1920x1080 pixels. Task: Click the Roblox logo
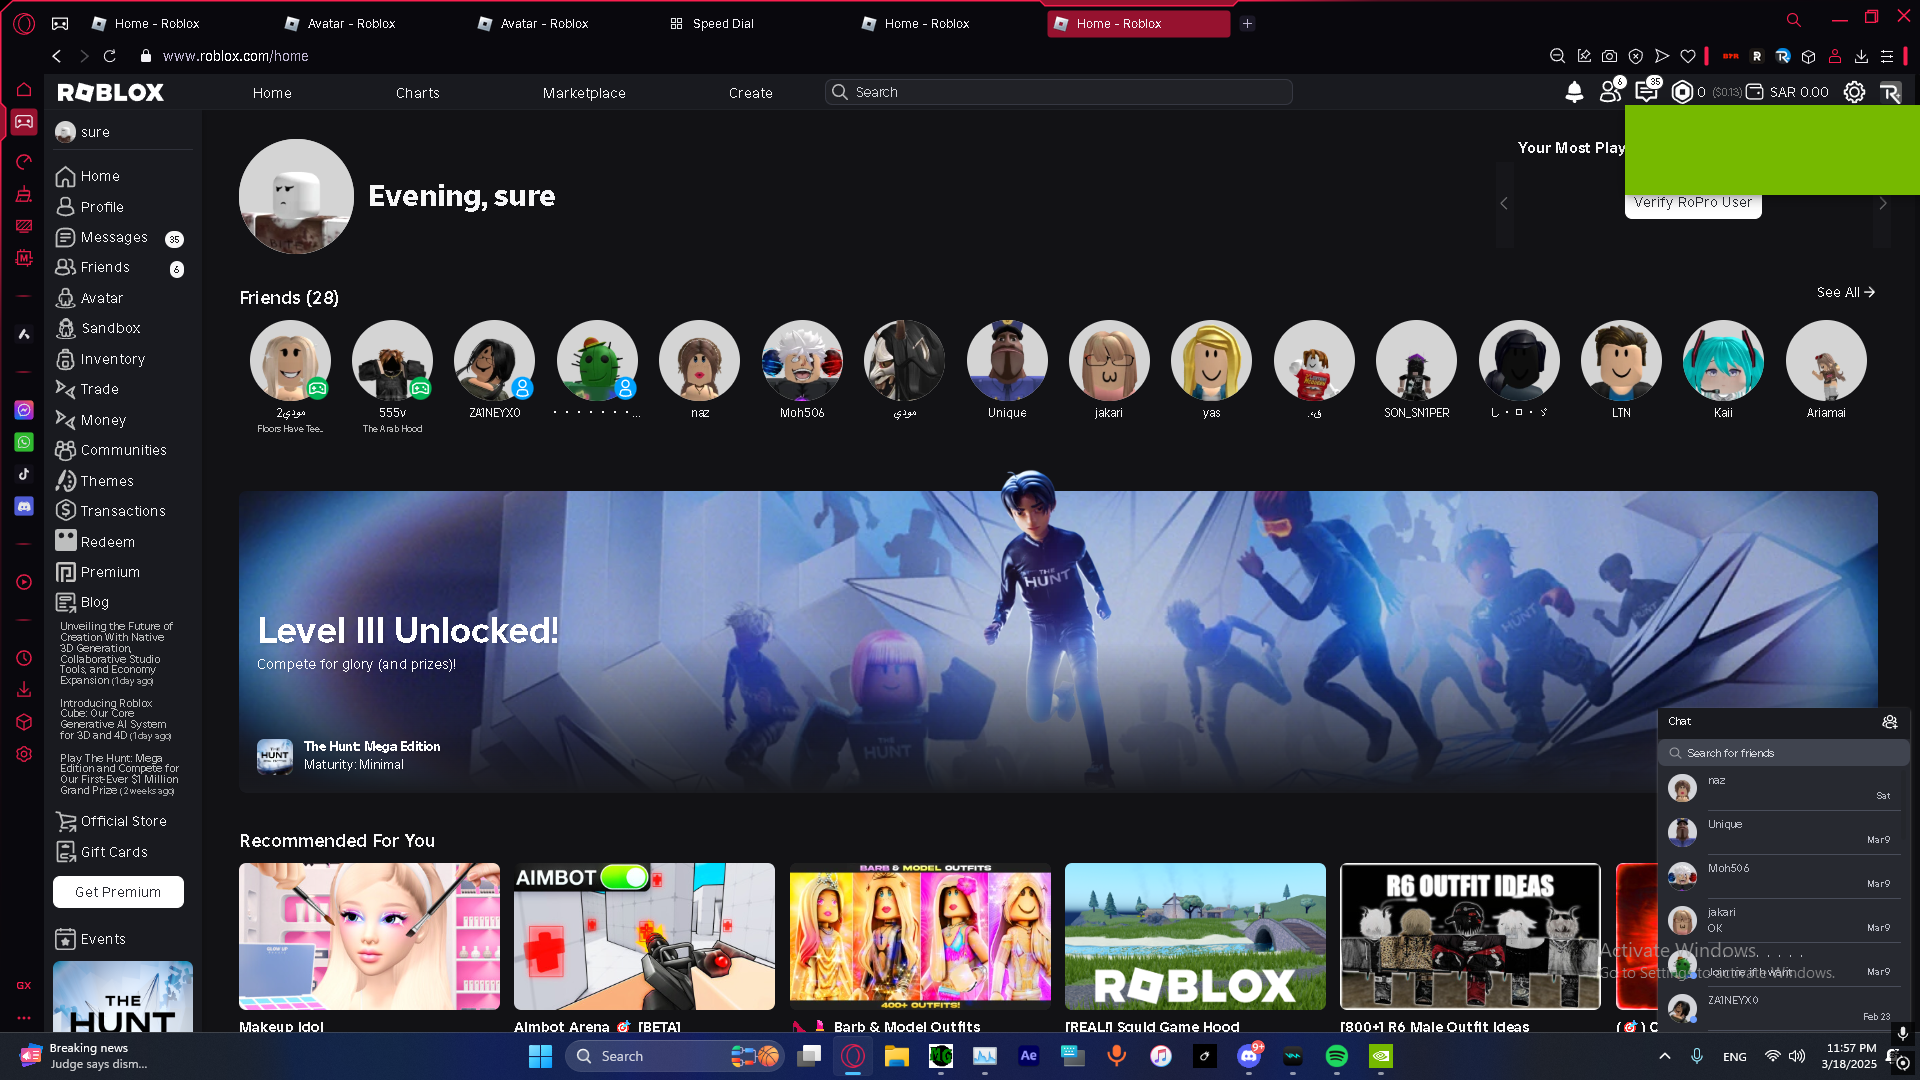[x=110, y=92]
